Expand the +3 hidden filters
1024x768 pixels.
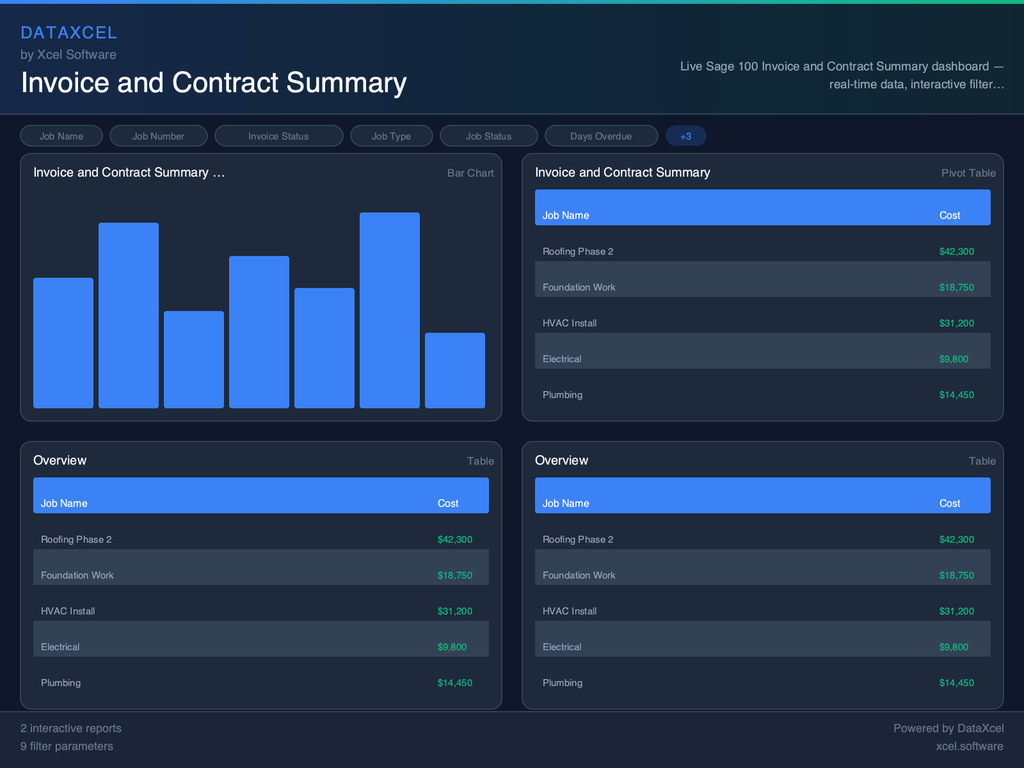(686, 135)
